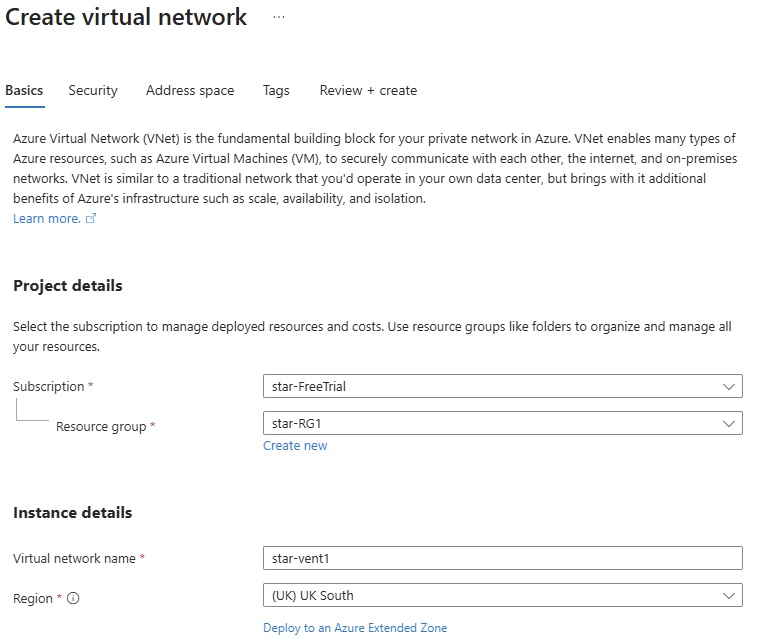Click the Create virtual network page title
The width and height of the screenshot is (766, 644).
[x=127, y=17]
